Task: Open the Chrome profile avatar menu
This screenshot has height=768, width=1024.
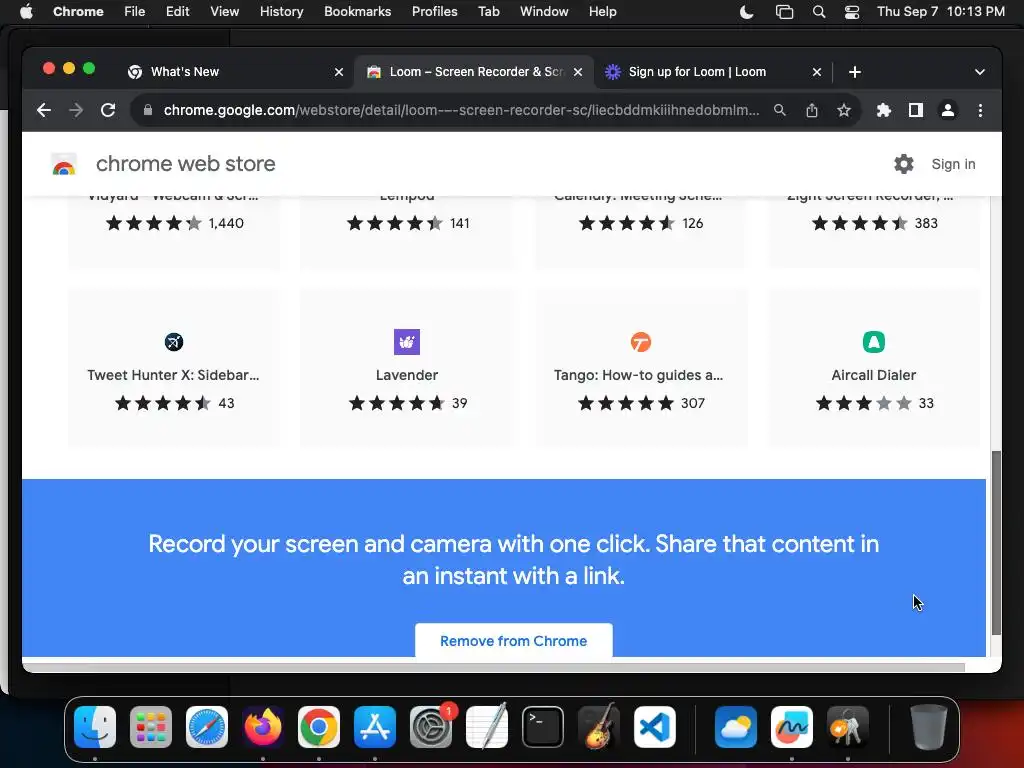Action: coord(948,110)
